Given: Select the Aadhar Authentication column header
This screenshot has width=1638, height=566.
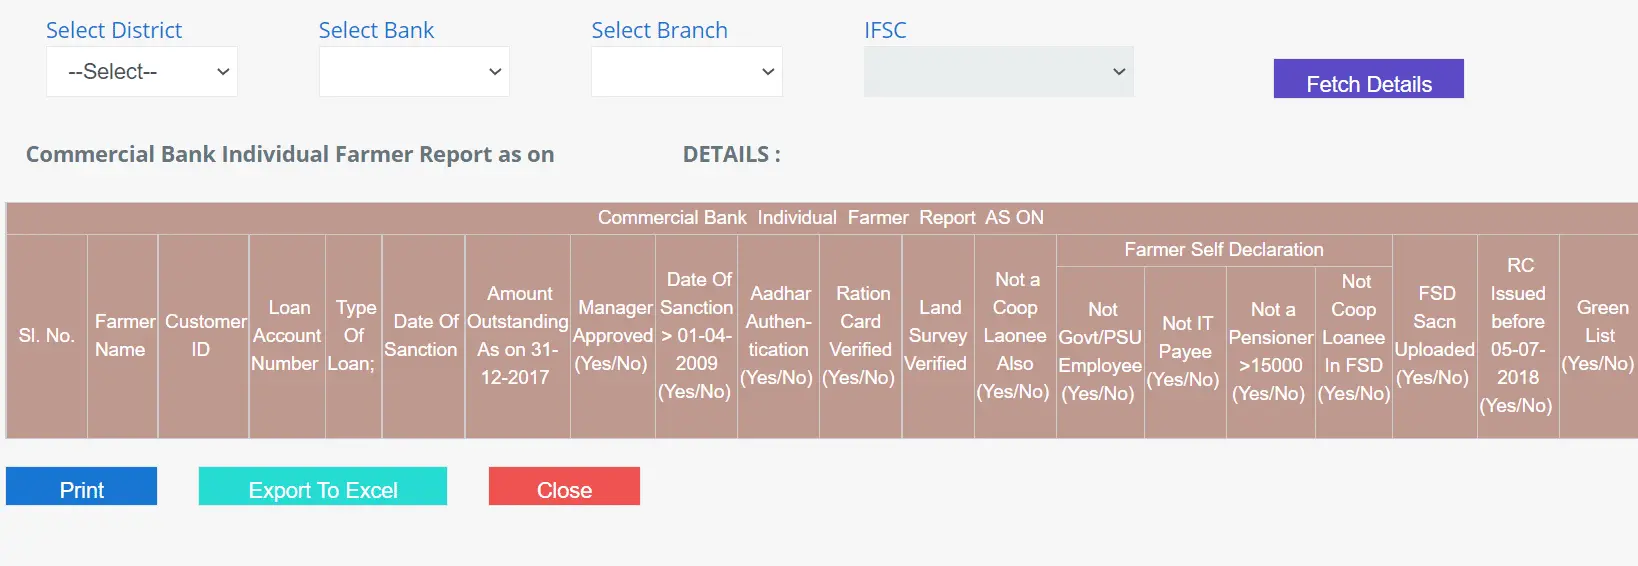Looking at the screenshot, I should tap(778, 336).
